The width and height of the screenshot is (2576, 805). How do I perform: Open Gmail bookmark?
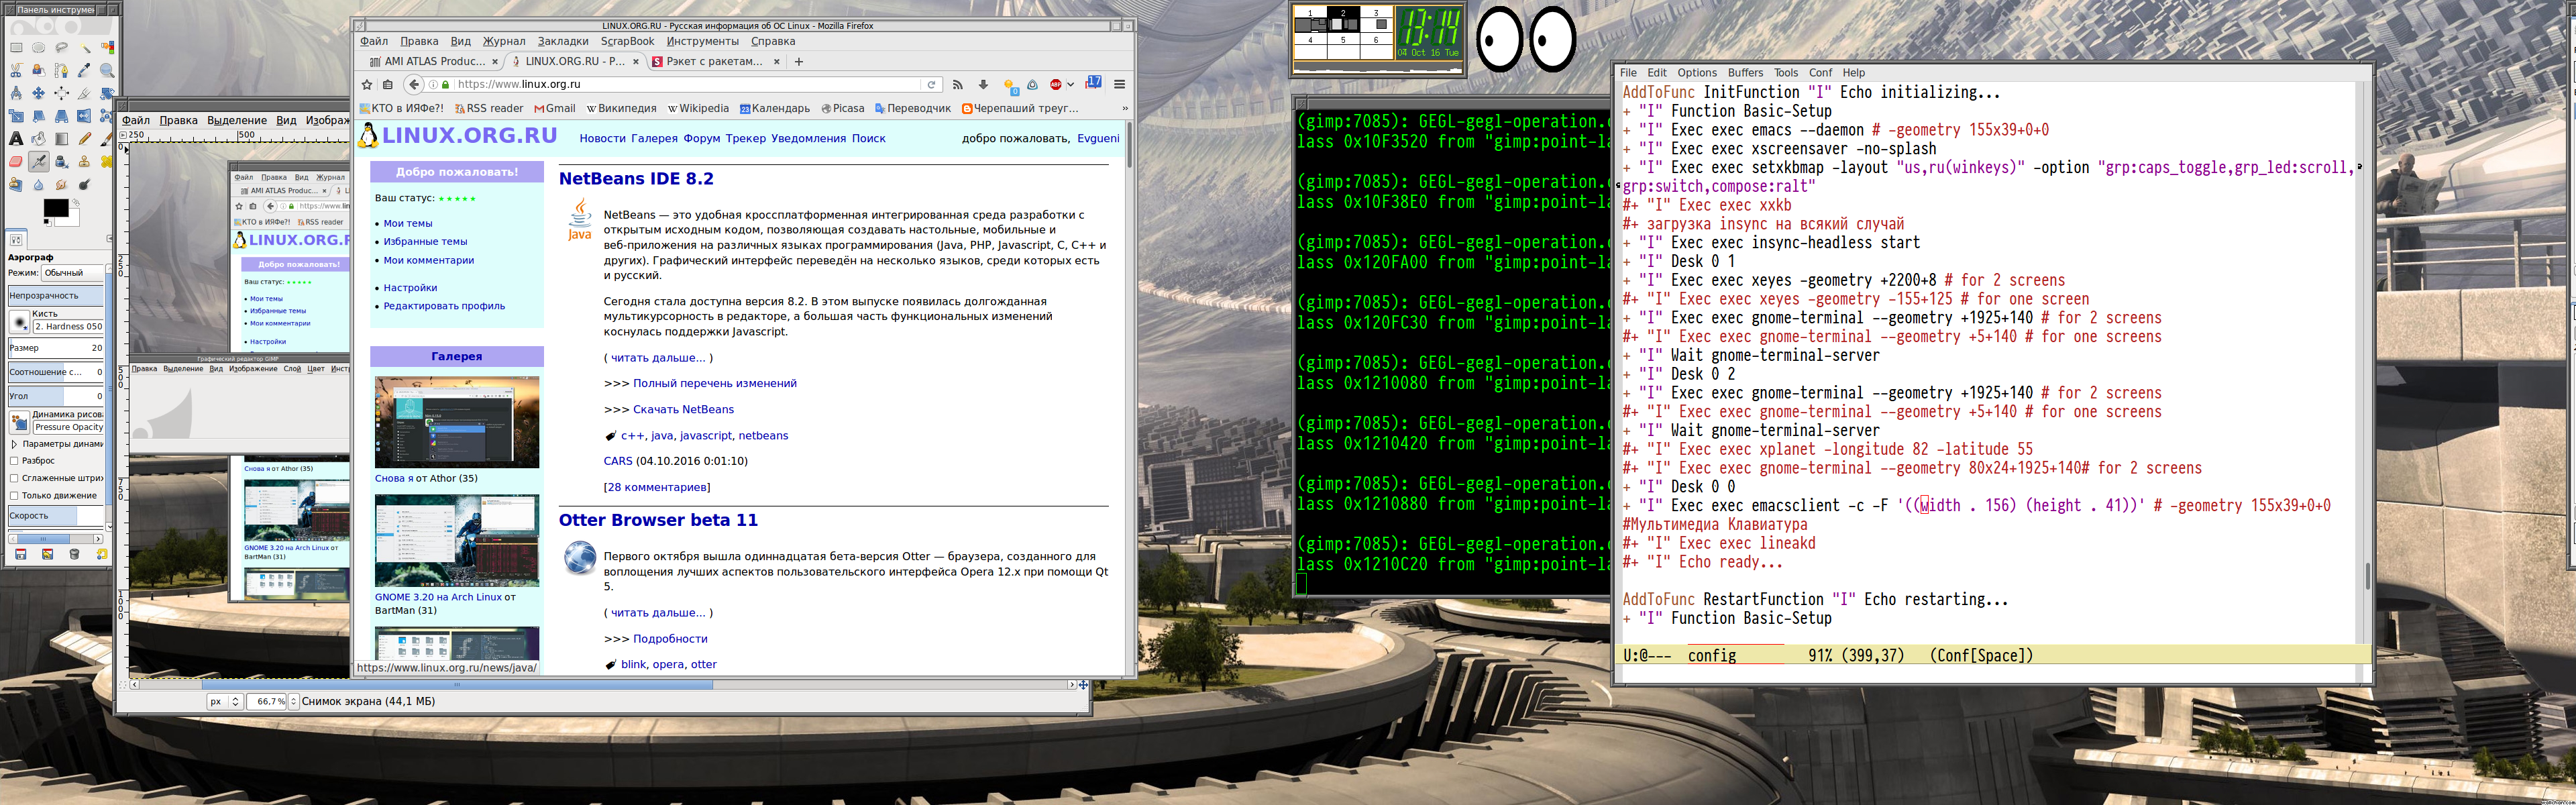point(555,109)
